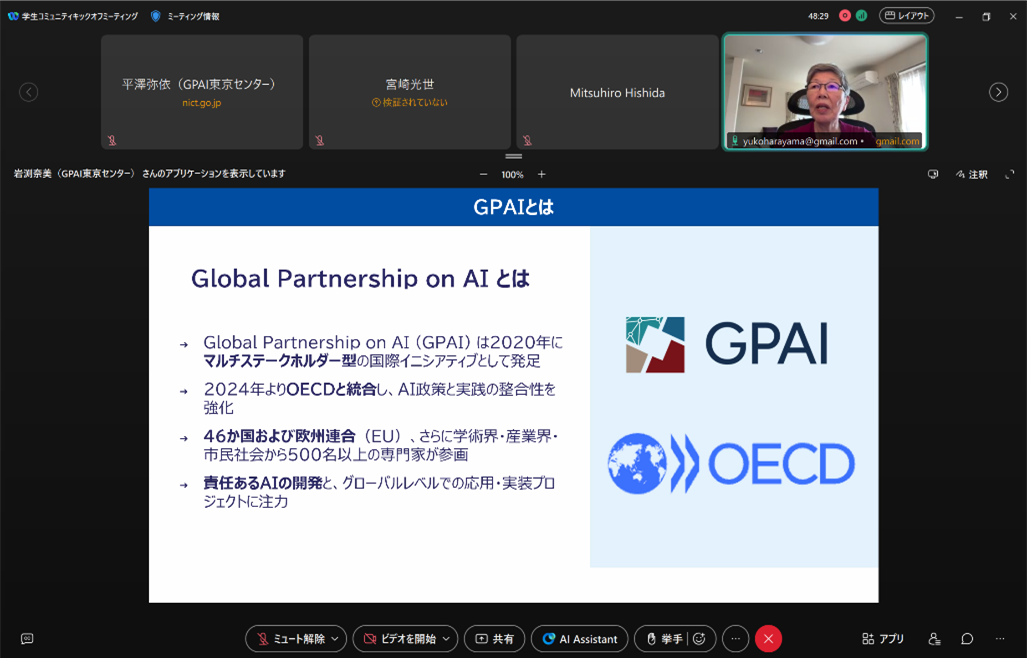Image resolution: width=1027 pixels, height=658 pixels.
Task: Raise hand with the 挙手 button
Action: [x=663, y=638]
